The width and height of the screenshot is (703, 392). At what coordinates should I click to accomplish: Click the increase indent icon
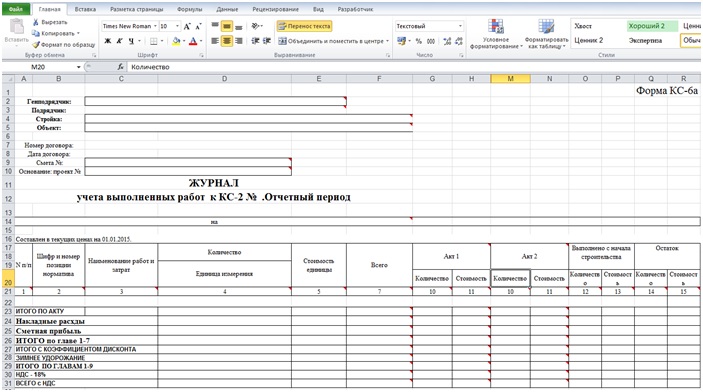[267, 41]
